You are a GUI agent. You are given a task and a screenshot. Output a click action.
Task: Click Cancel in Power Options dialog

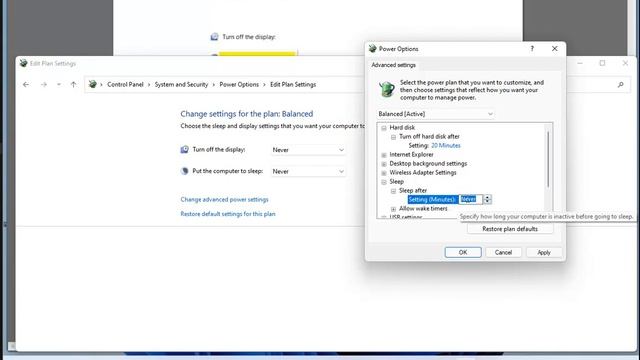(x=503, y=252)
